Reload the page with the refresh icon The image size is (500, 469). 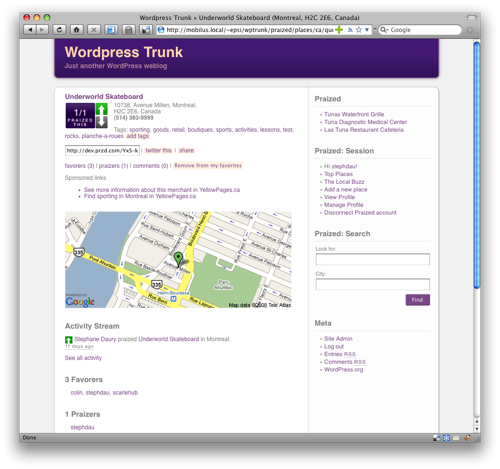(59, 30)
